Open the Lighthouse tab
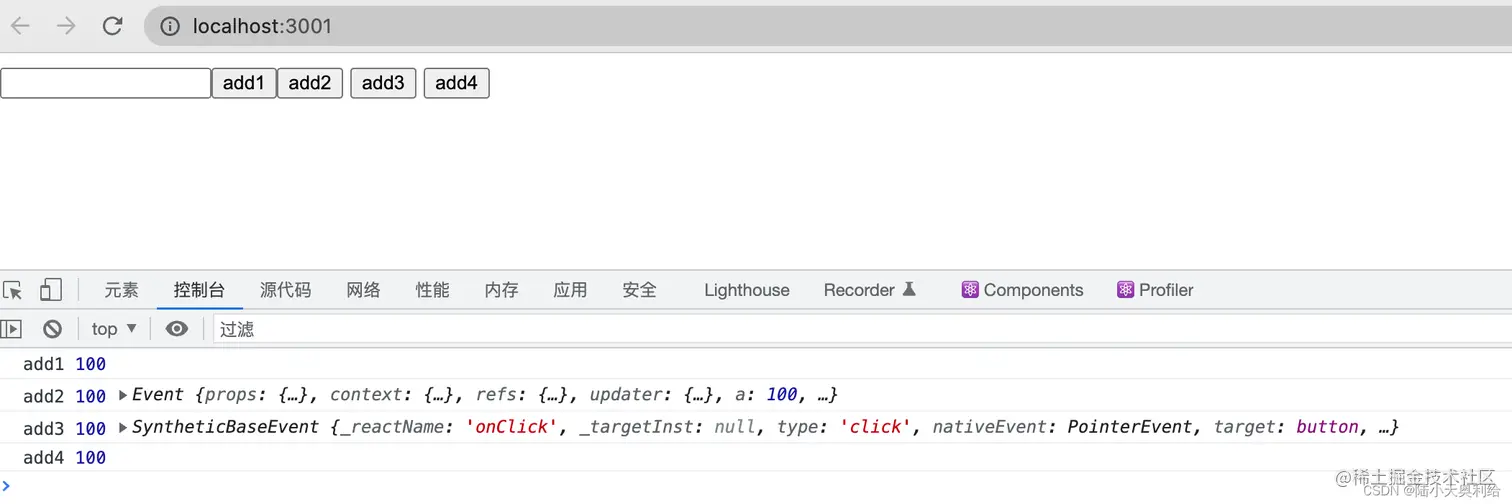 point(747,290)
